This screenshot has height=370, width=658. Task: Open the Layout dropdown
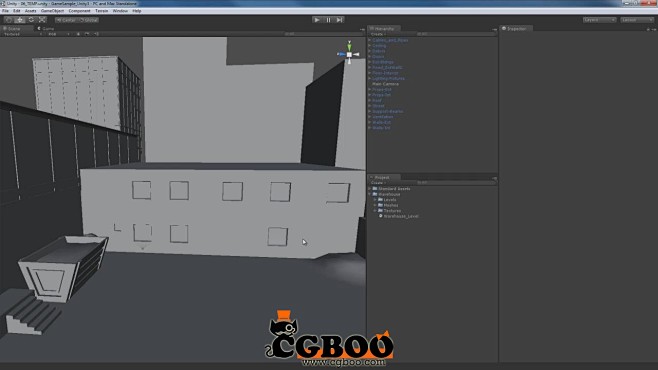pos(637,20)
